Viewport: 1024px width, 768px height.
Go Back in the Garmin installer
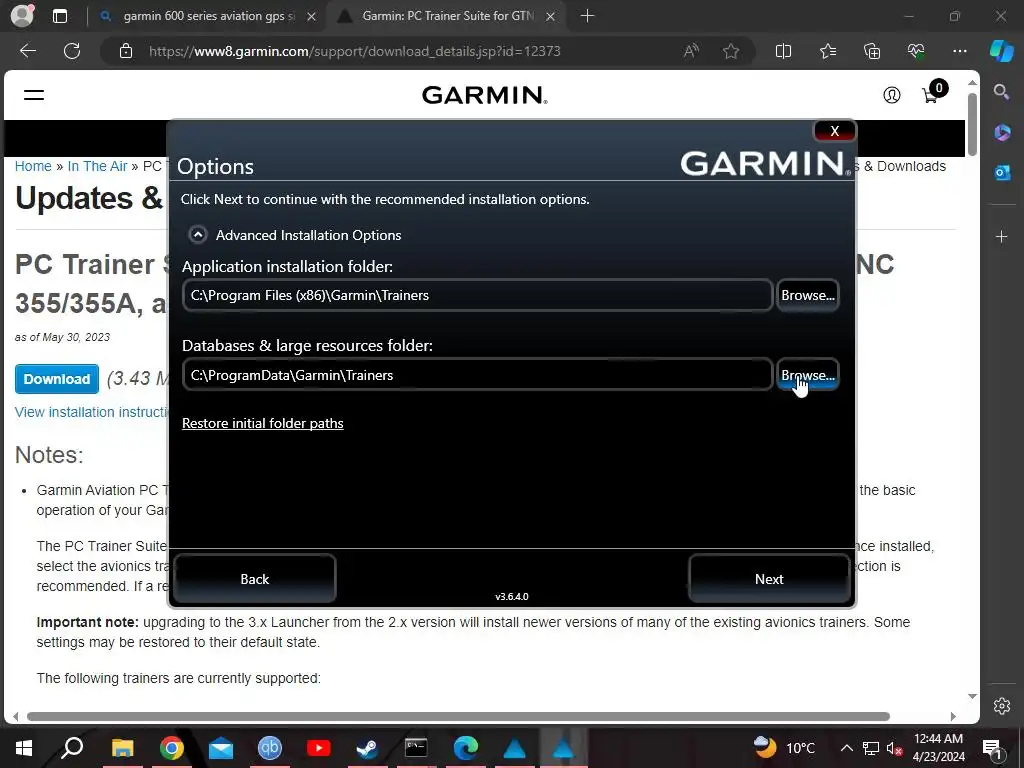pos(255,579)
